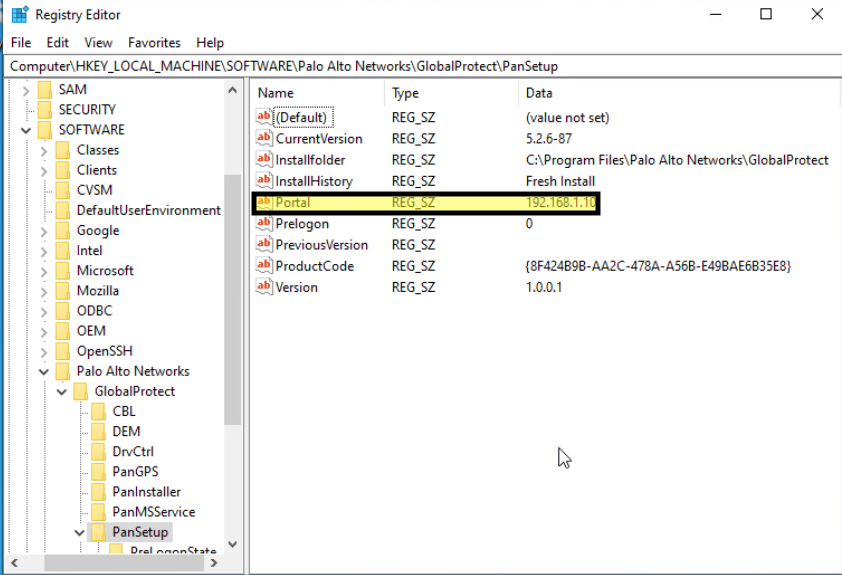Viewport: 842px width, 575px height.
Task: Open the Edit menu
Action: 57,42
